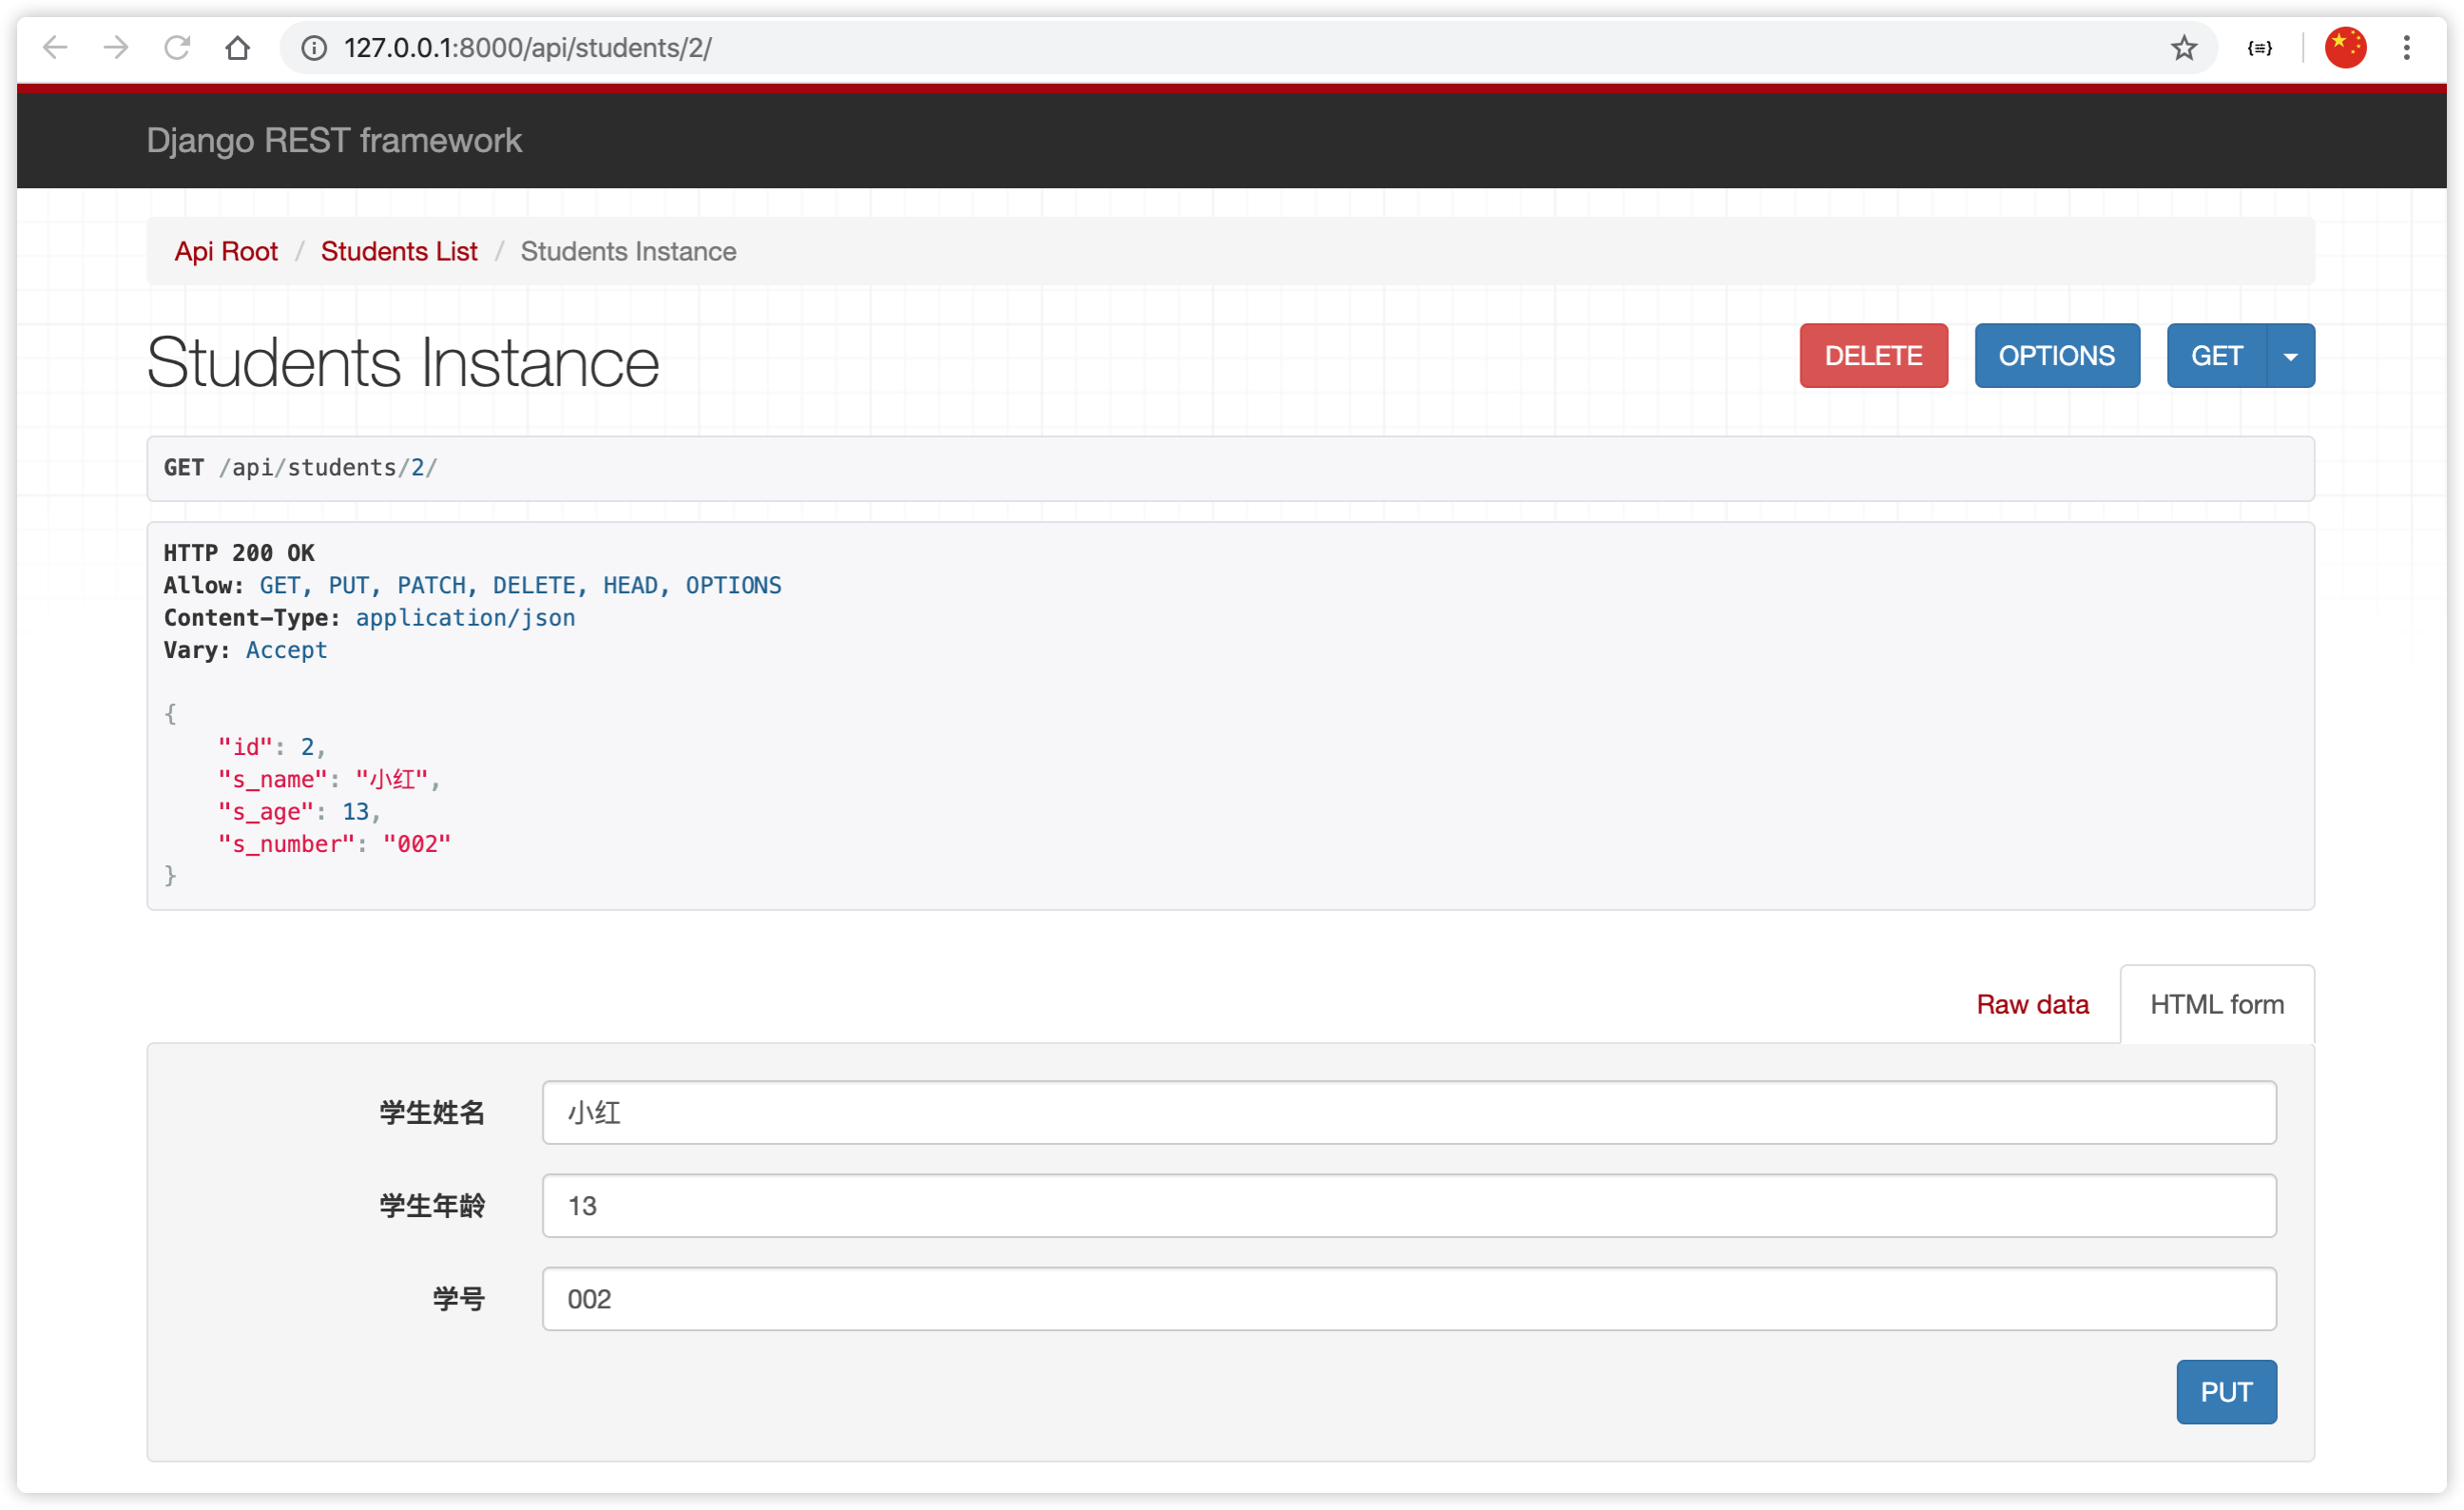Image resolution: width=2464 pixels, height=1510 pixels.
Task: Switch to the Raw data tab
Action: [2033, 1005]
